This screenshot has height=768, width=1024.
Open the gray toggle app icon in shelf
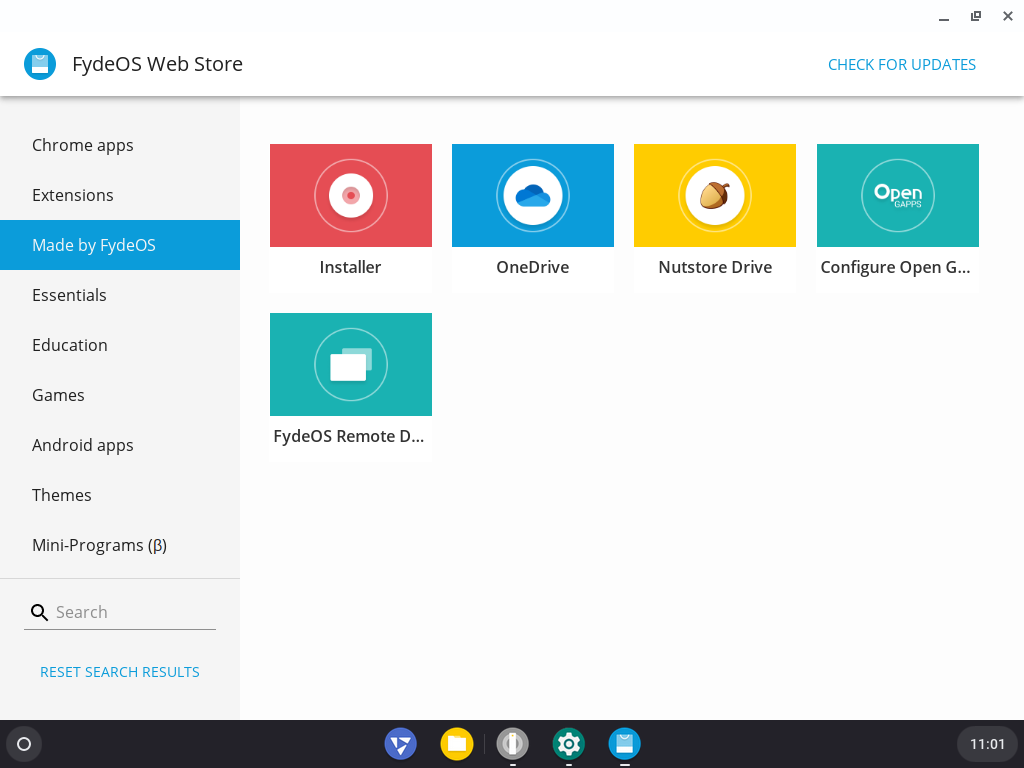[x=513, y=744]
